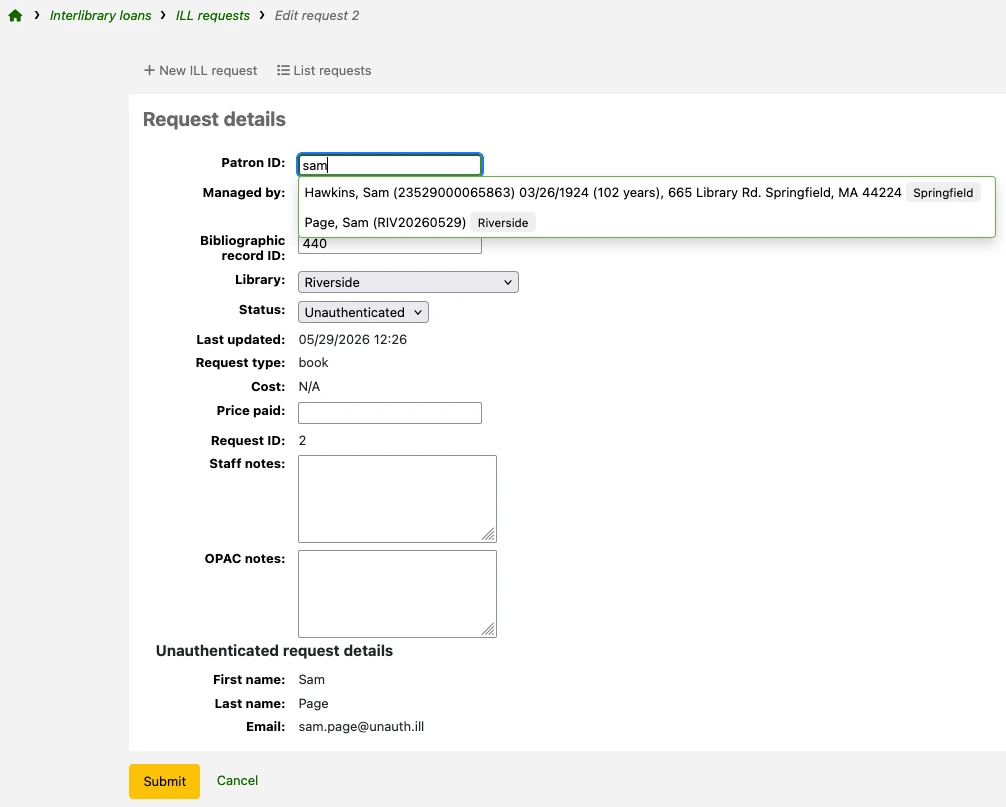Click List requests button
This screenshot has height=807, width=1006.
click(324, 71)
